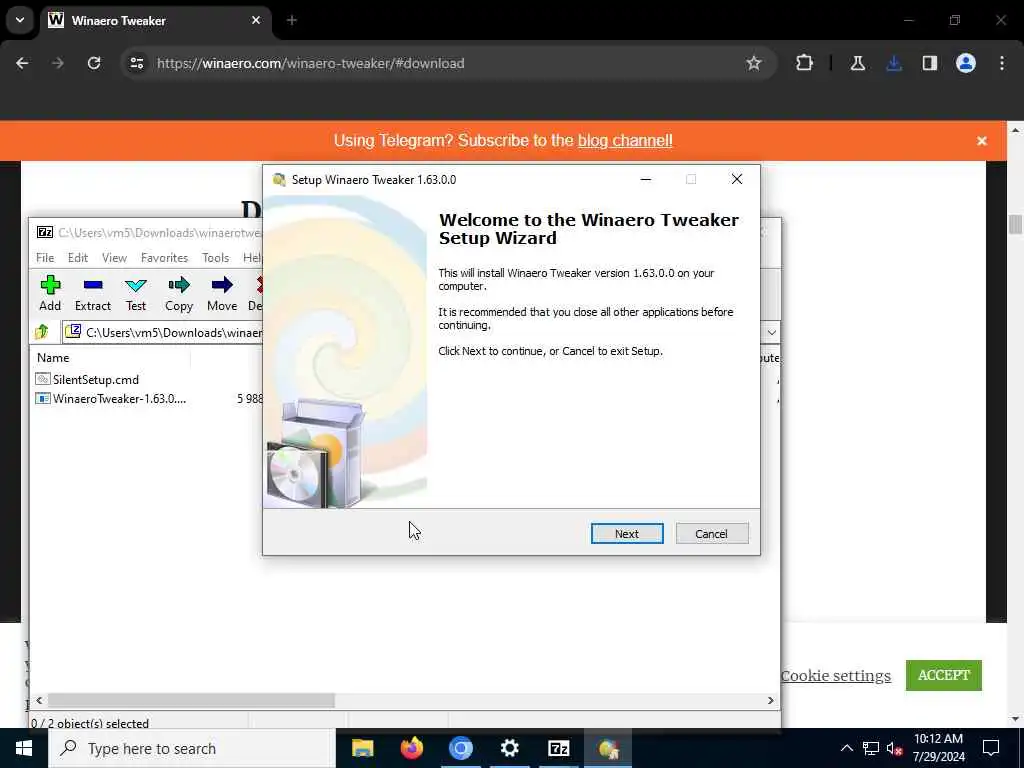Screen dimensions: 1024x768
Task: Reload the browser page
Action: tap(94, 63)
